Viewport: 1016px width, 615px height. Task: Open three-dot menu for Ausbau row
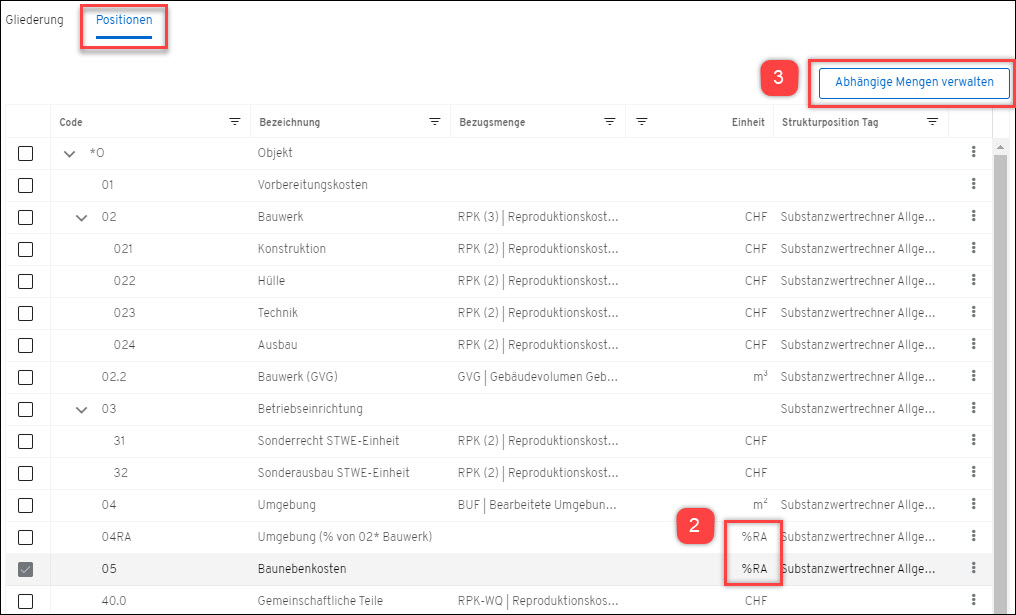click(973, 344)
